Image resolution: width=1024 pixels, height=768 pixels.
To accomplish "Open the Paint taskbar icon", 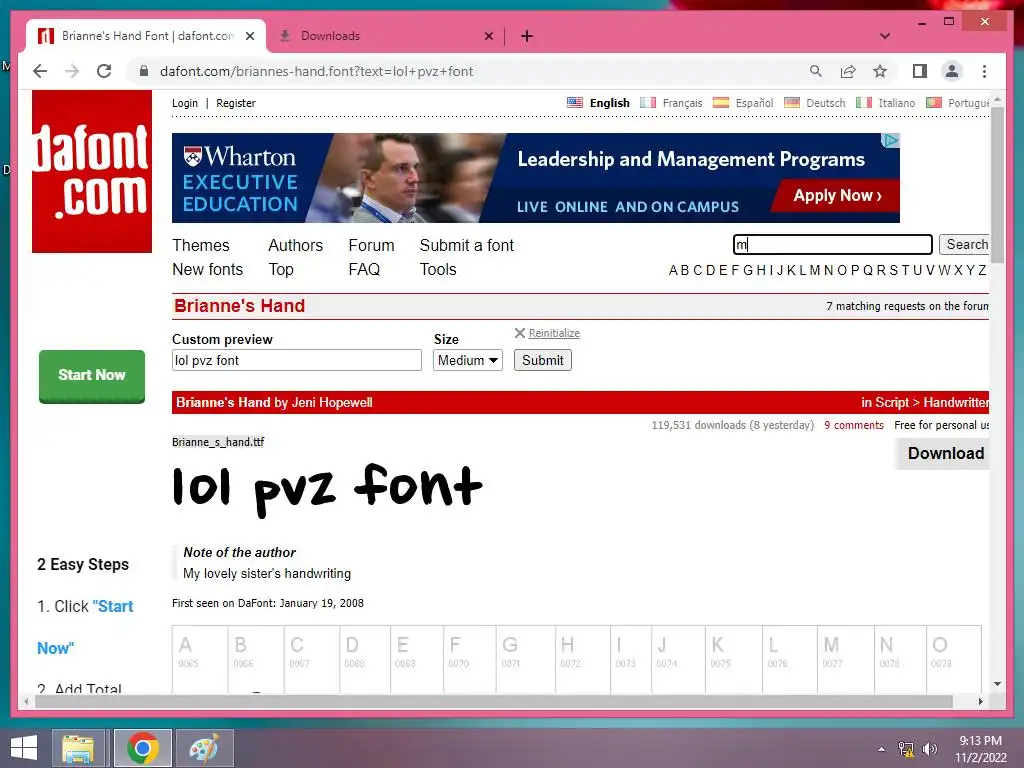I will pos(204,748).
